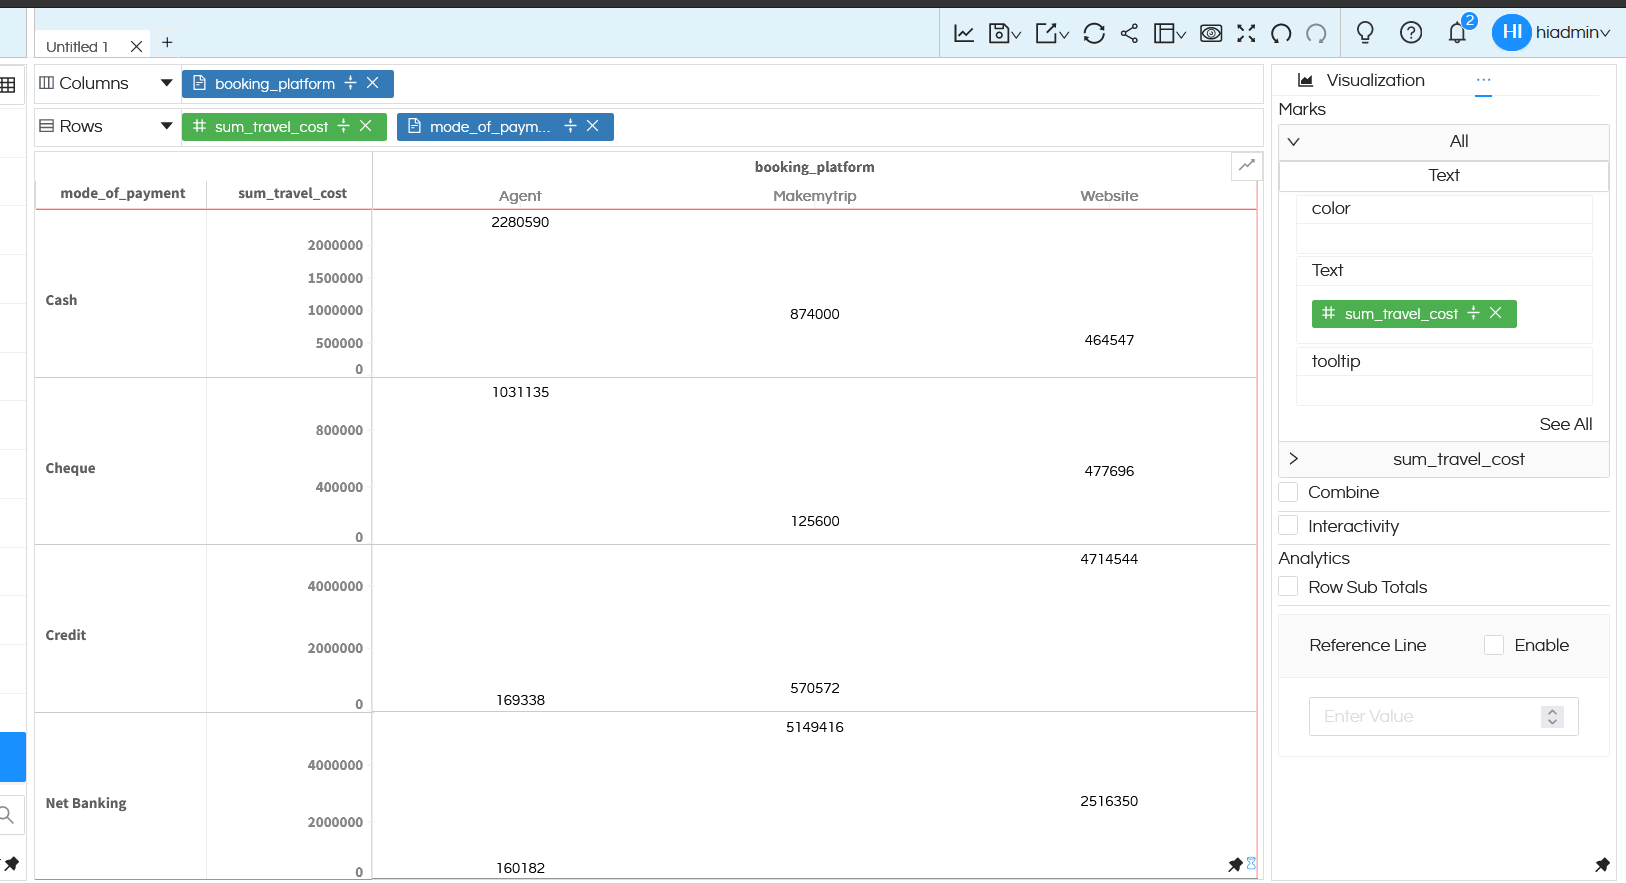This screenshot has width=1626, height=883.
Task: Enable the Interactivity checkbox
Action: point(1288,525)
